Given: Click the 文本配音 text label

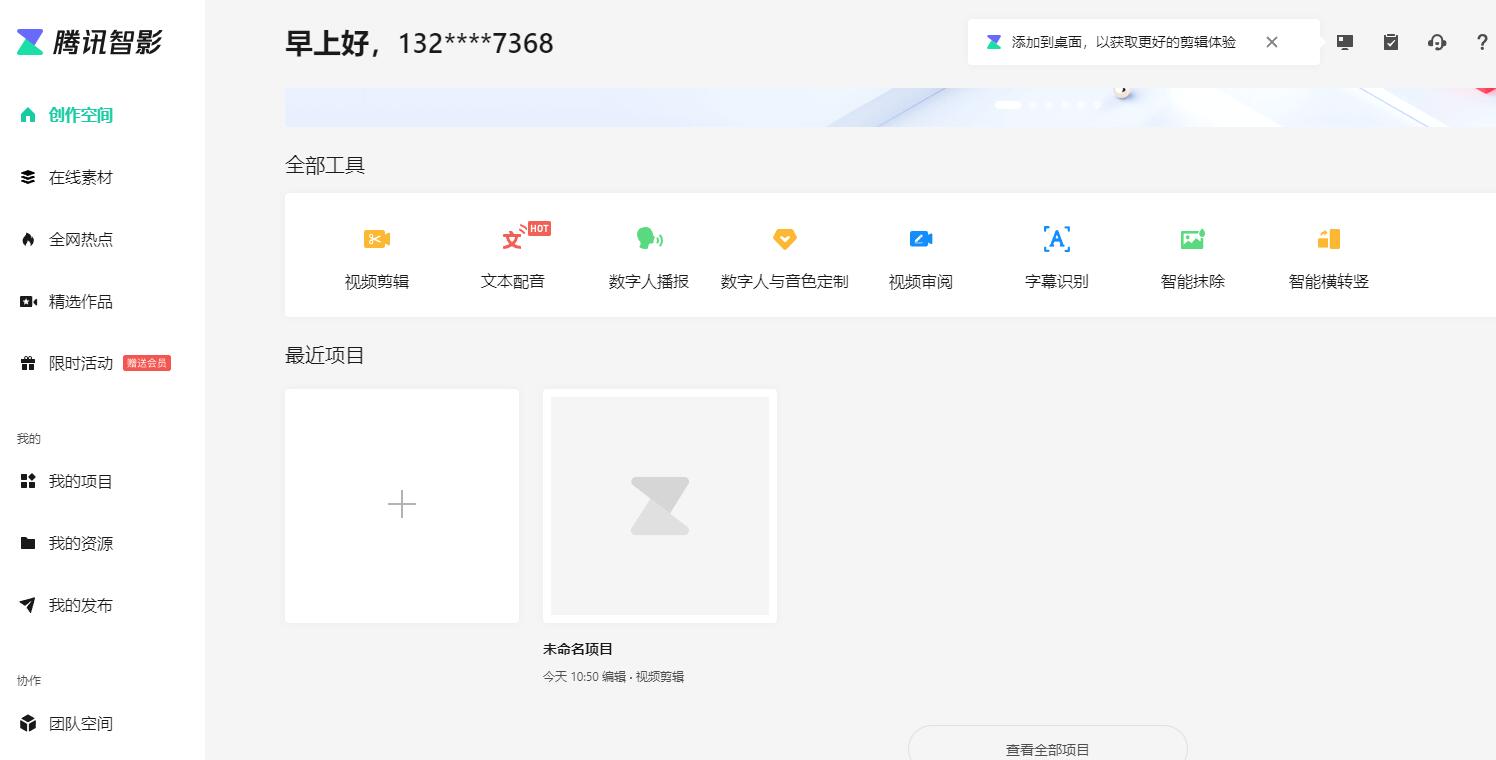Looking at the screenshot, I should (513, 282).
